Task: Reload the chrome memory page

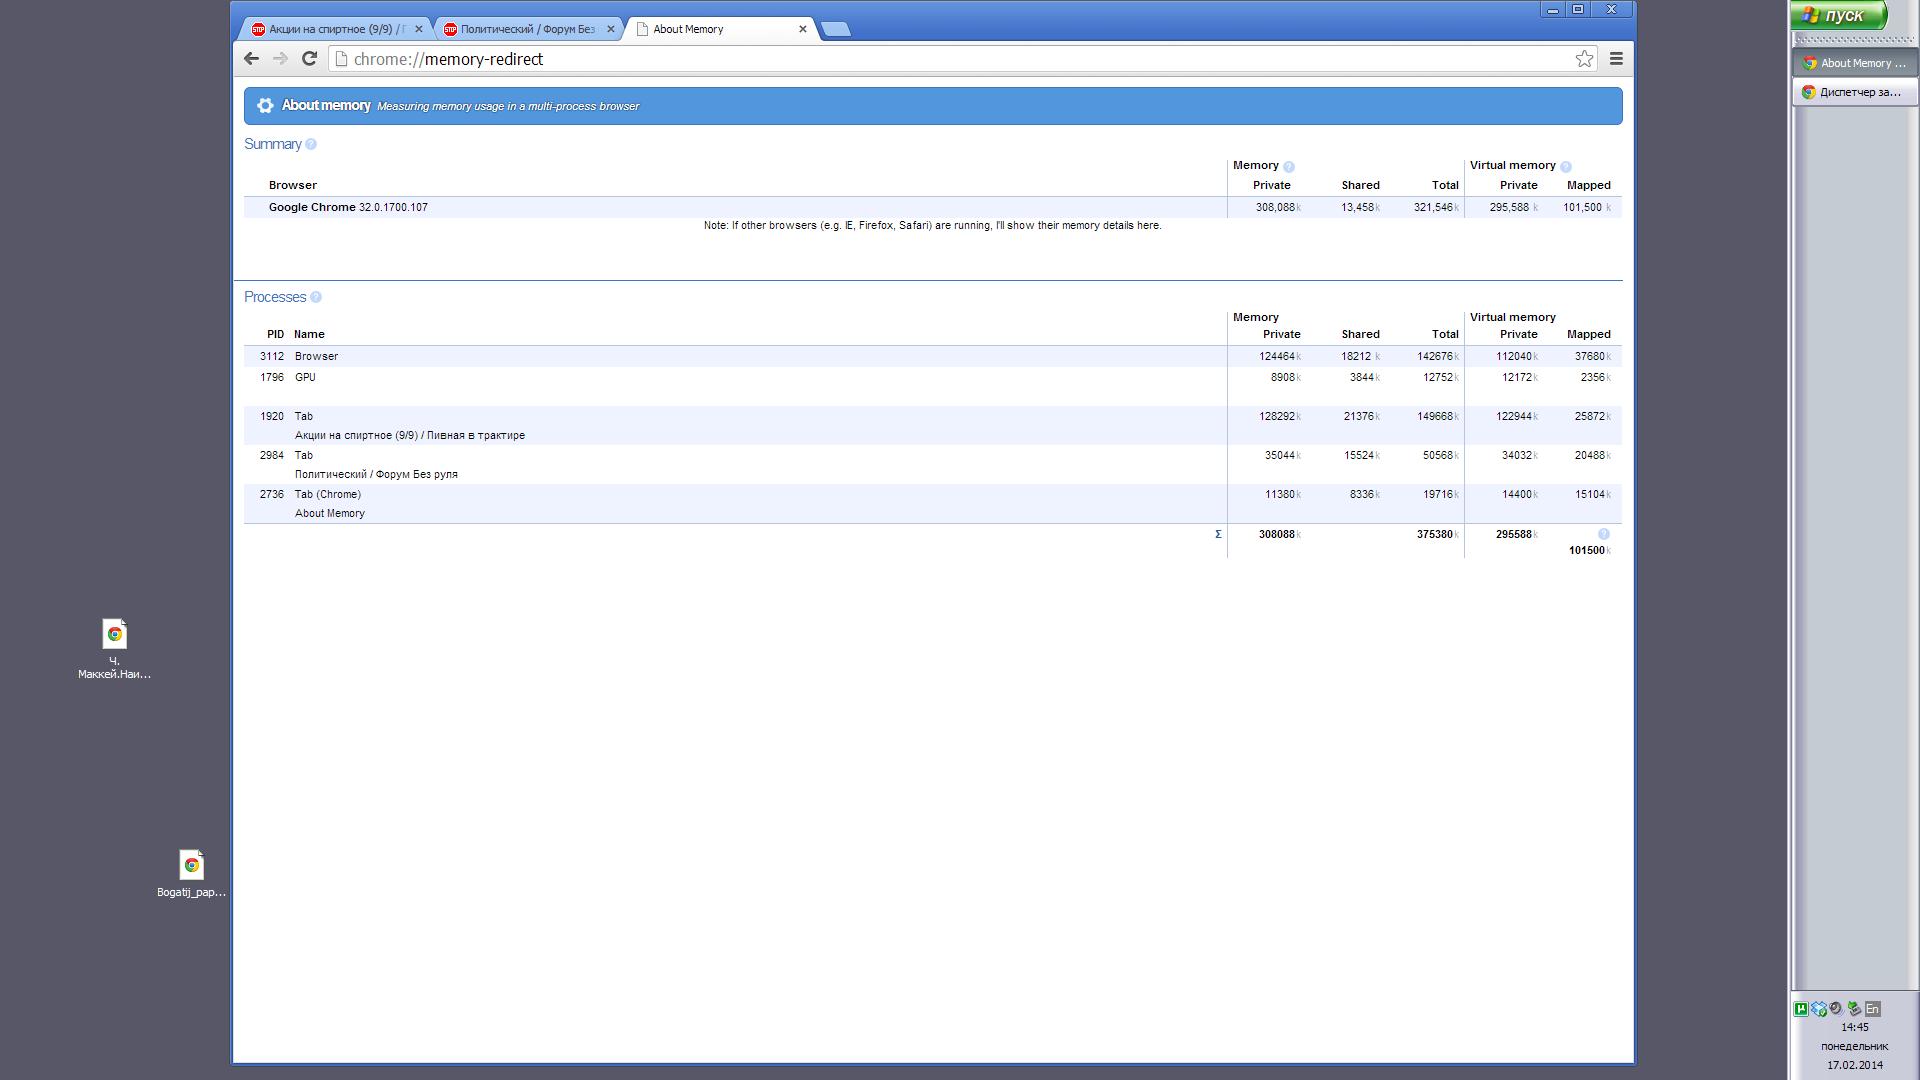Action: [309, 59]
